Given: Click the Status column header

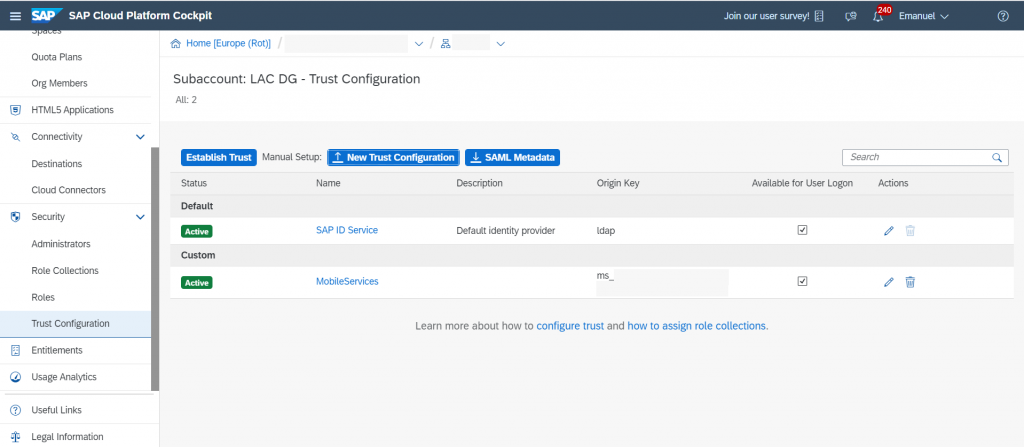Looking at the screenshot, I should click(194, 183).
